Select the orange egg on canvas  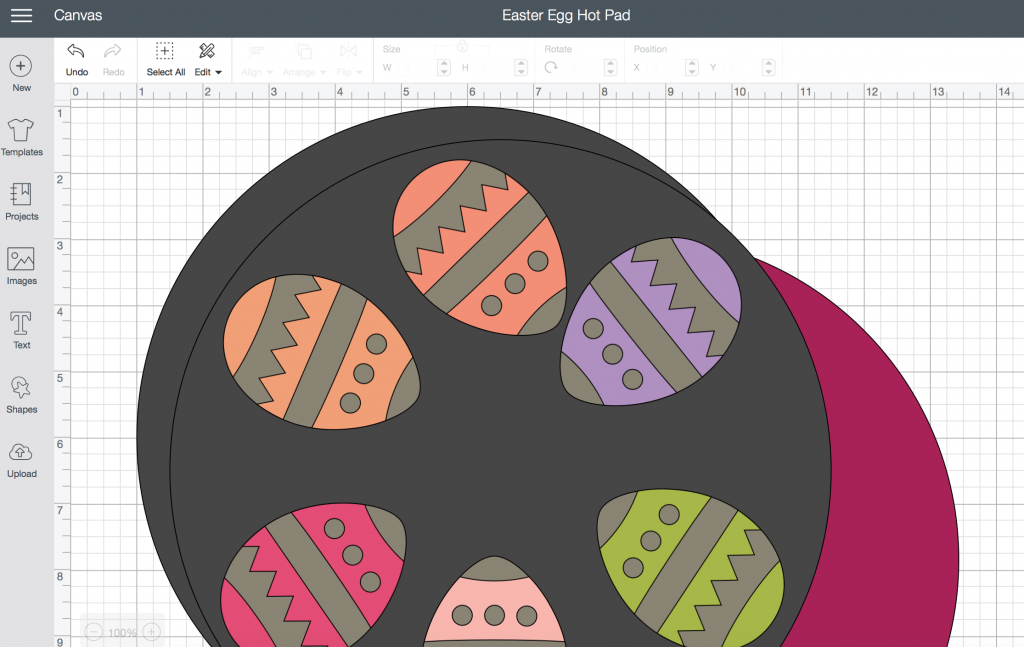[322, 352]
